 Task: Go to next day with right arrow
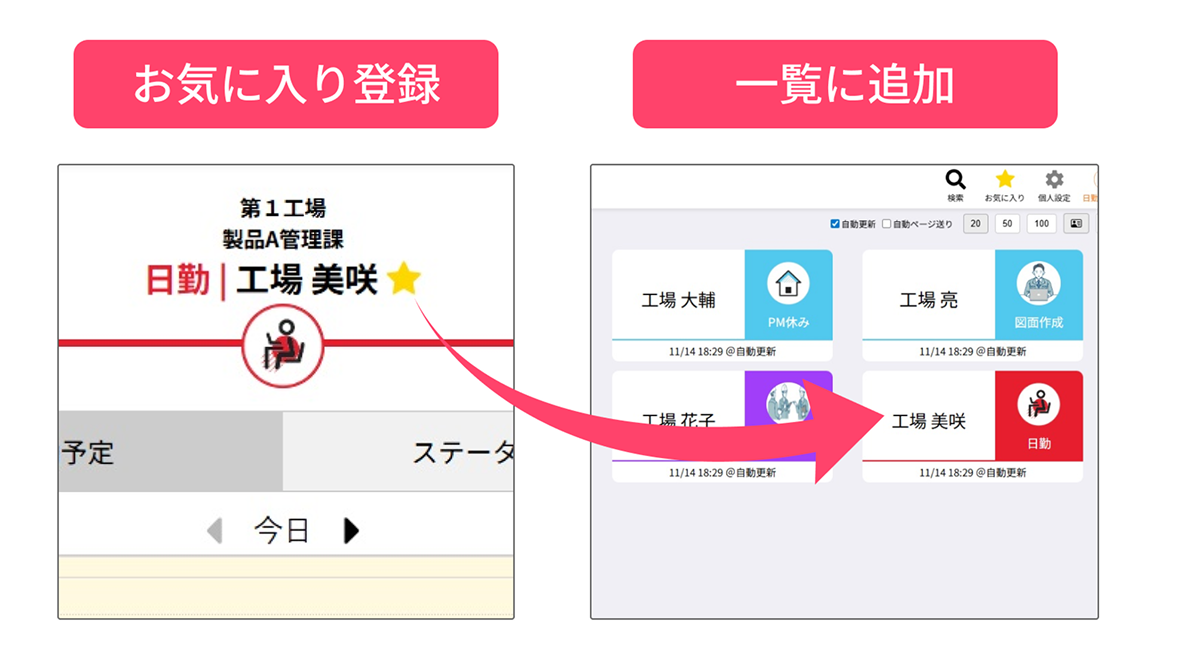click(x=351, y=531)
